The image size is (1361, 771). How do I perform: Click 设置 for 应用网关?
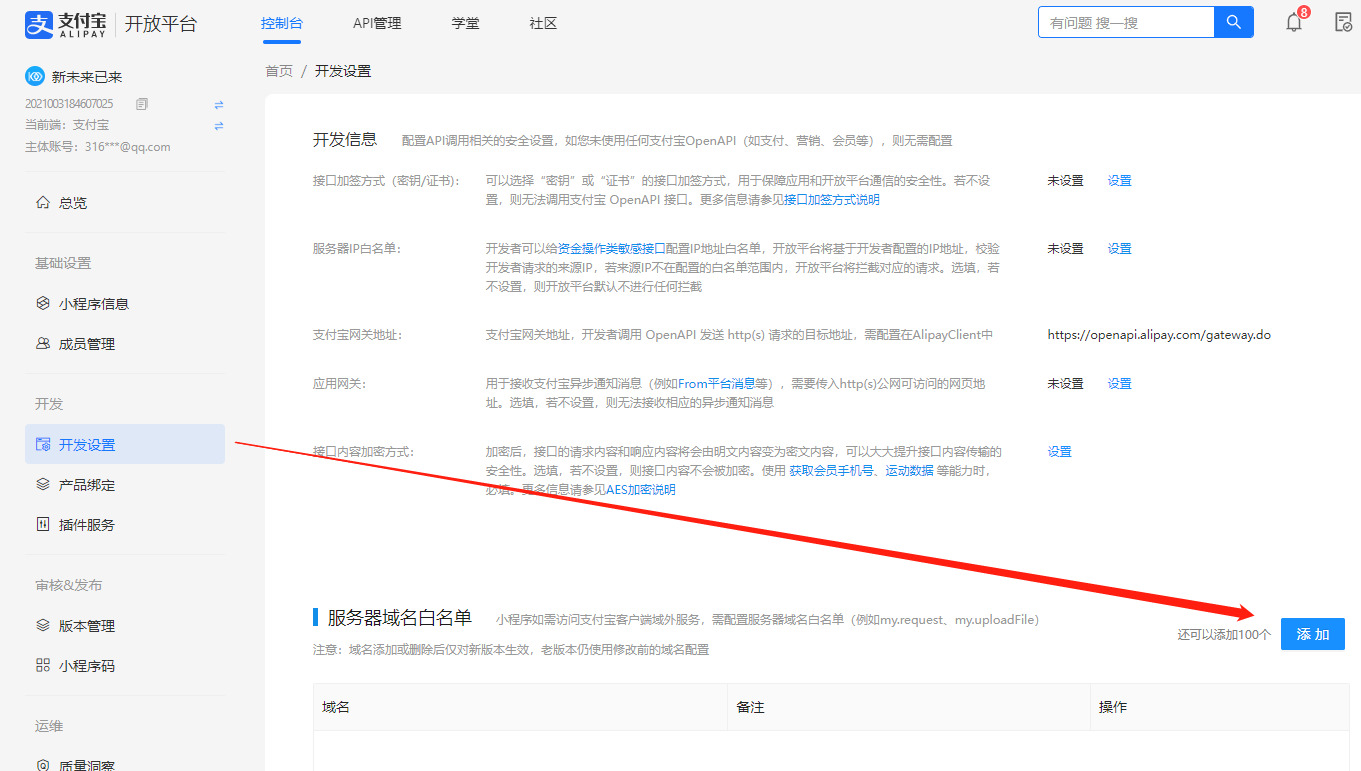[1119, 384]
